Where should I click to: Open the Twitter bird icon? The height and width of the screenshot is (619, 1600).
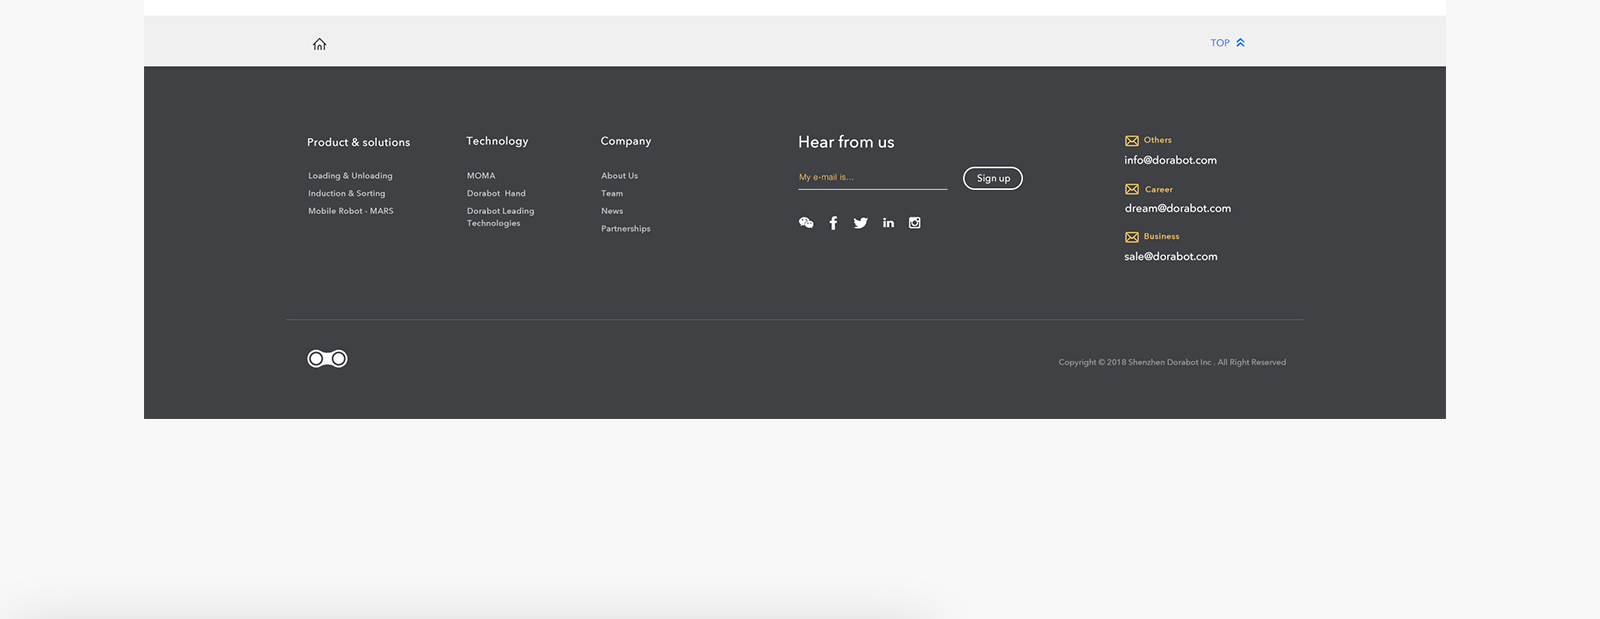pos(860,223)
